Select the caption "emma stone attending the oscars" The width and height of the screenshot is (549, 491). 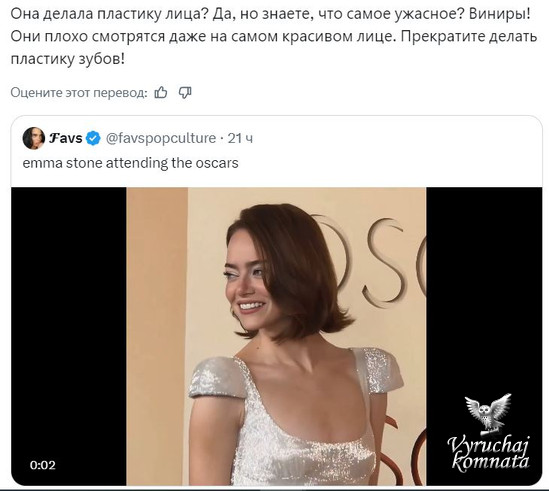(130, 163)
